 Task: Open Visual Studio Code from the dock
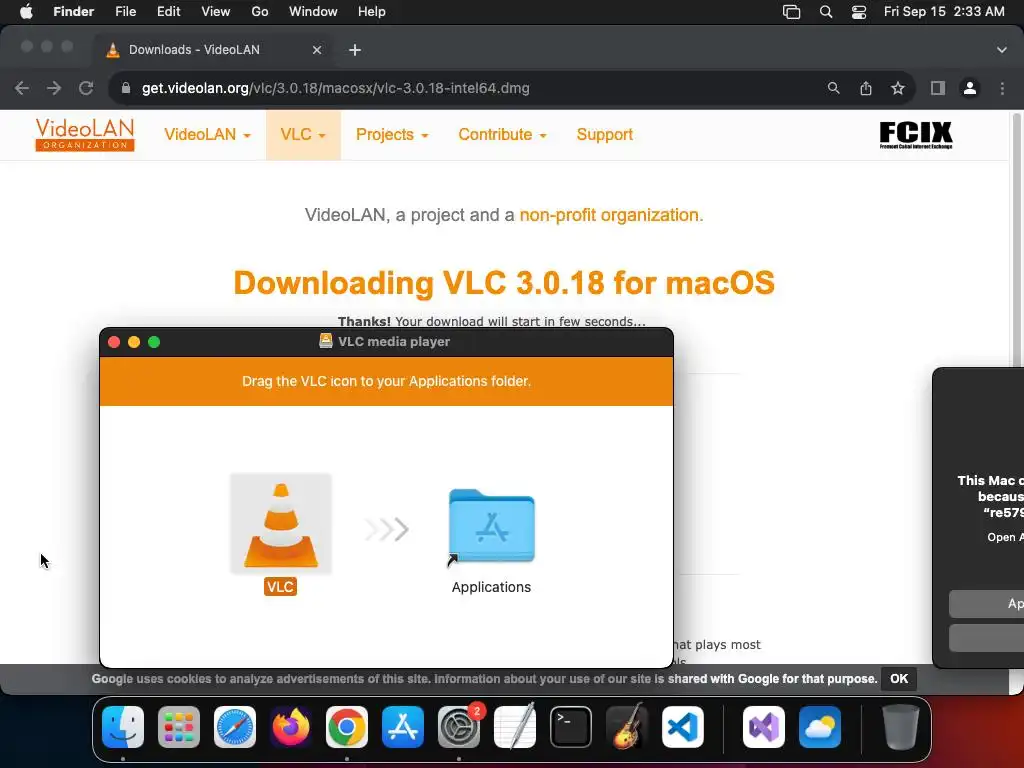(x=683, y=727)
